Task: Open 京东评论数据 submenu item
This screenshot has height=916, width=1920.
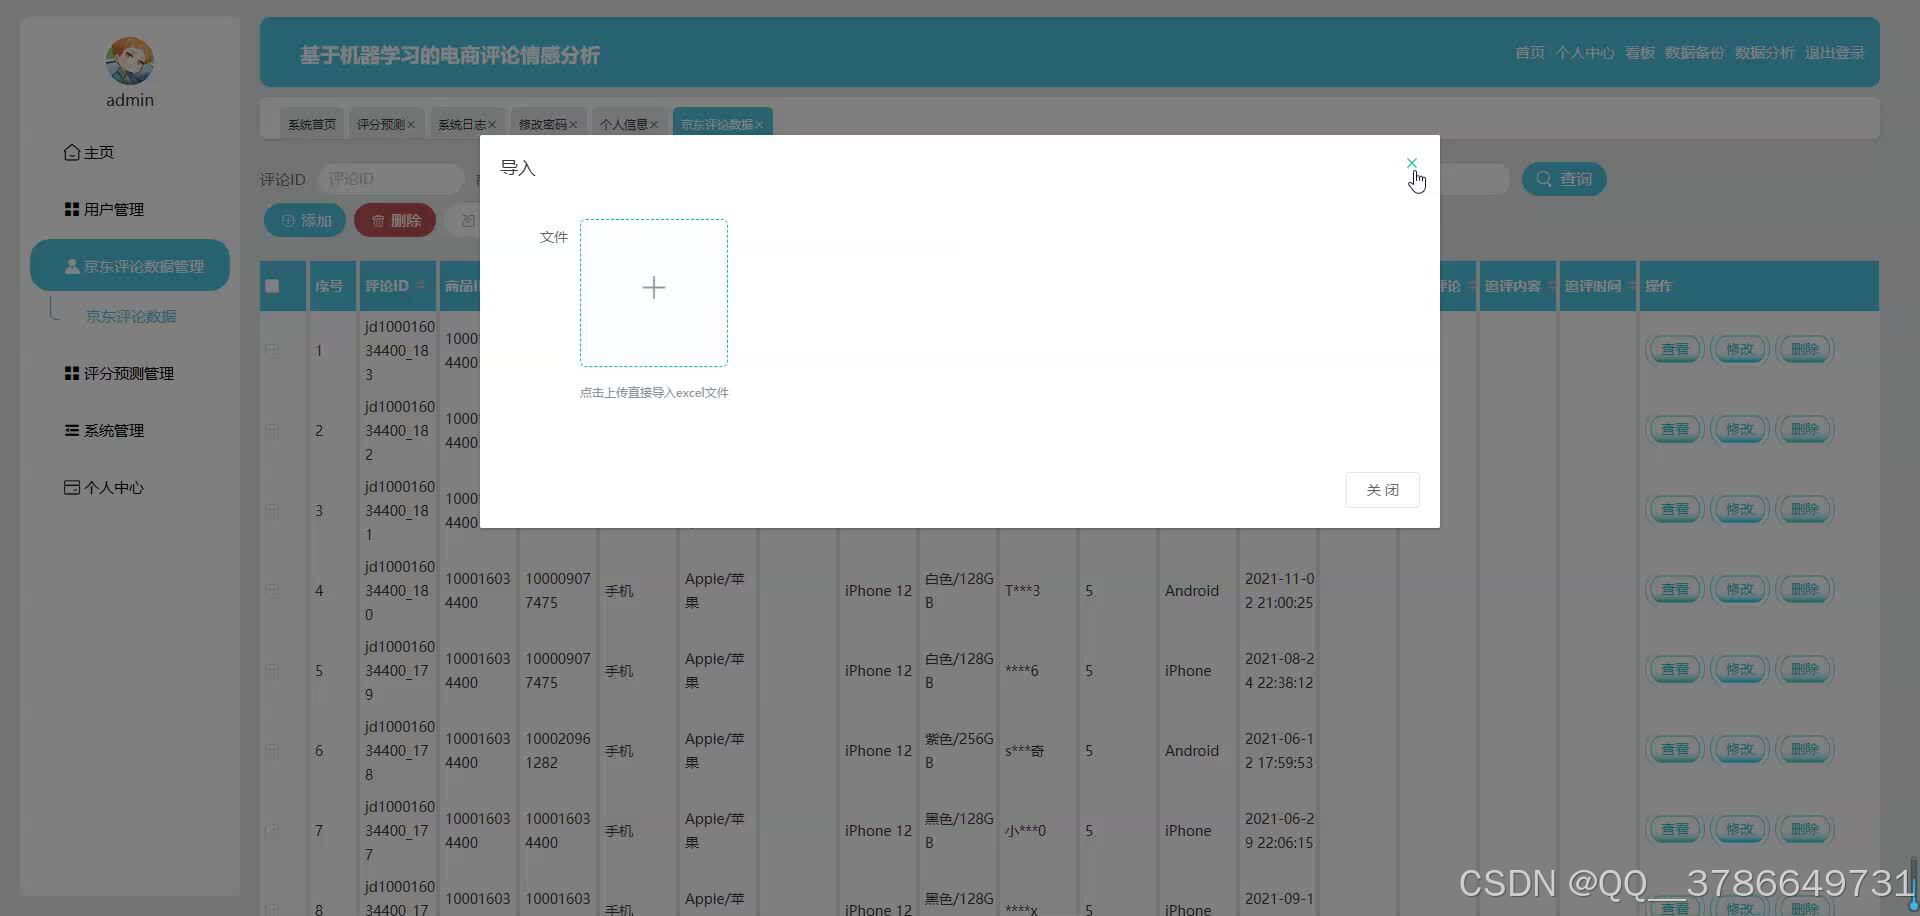Action: pos(131,316)
